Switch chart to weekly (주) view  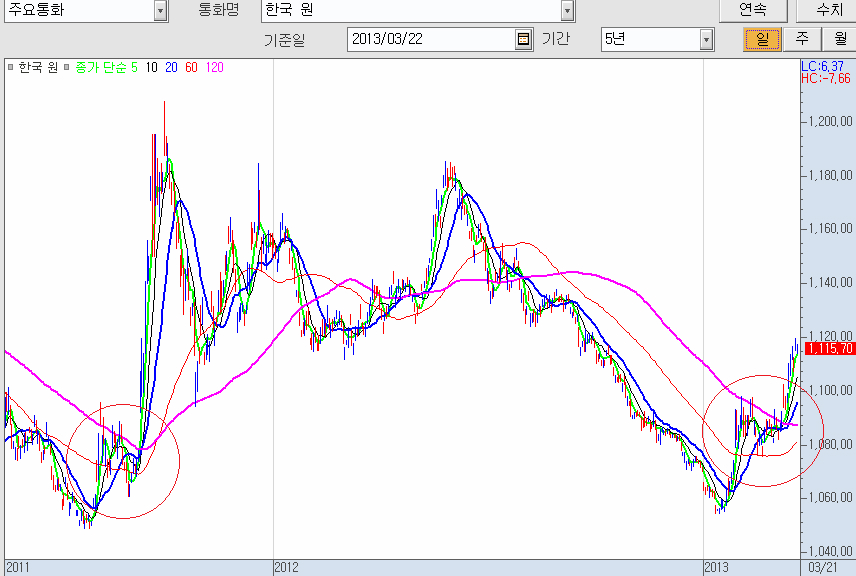(x=801, y=40)
